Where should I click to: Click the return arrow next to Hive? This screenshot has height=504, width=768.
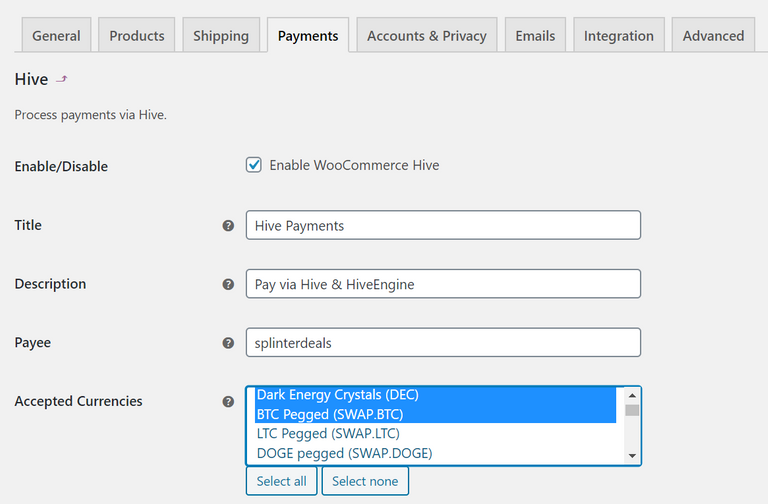click(x=61, y=79)
